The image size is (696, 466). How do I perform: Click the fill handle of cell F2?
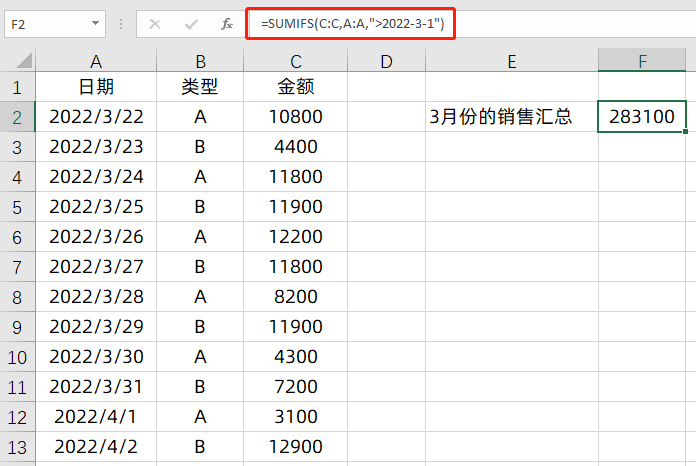[x=686, y=131]
